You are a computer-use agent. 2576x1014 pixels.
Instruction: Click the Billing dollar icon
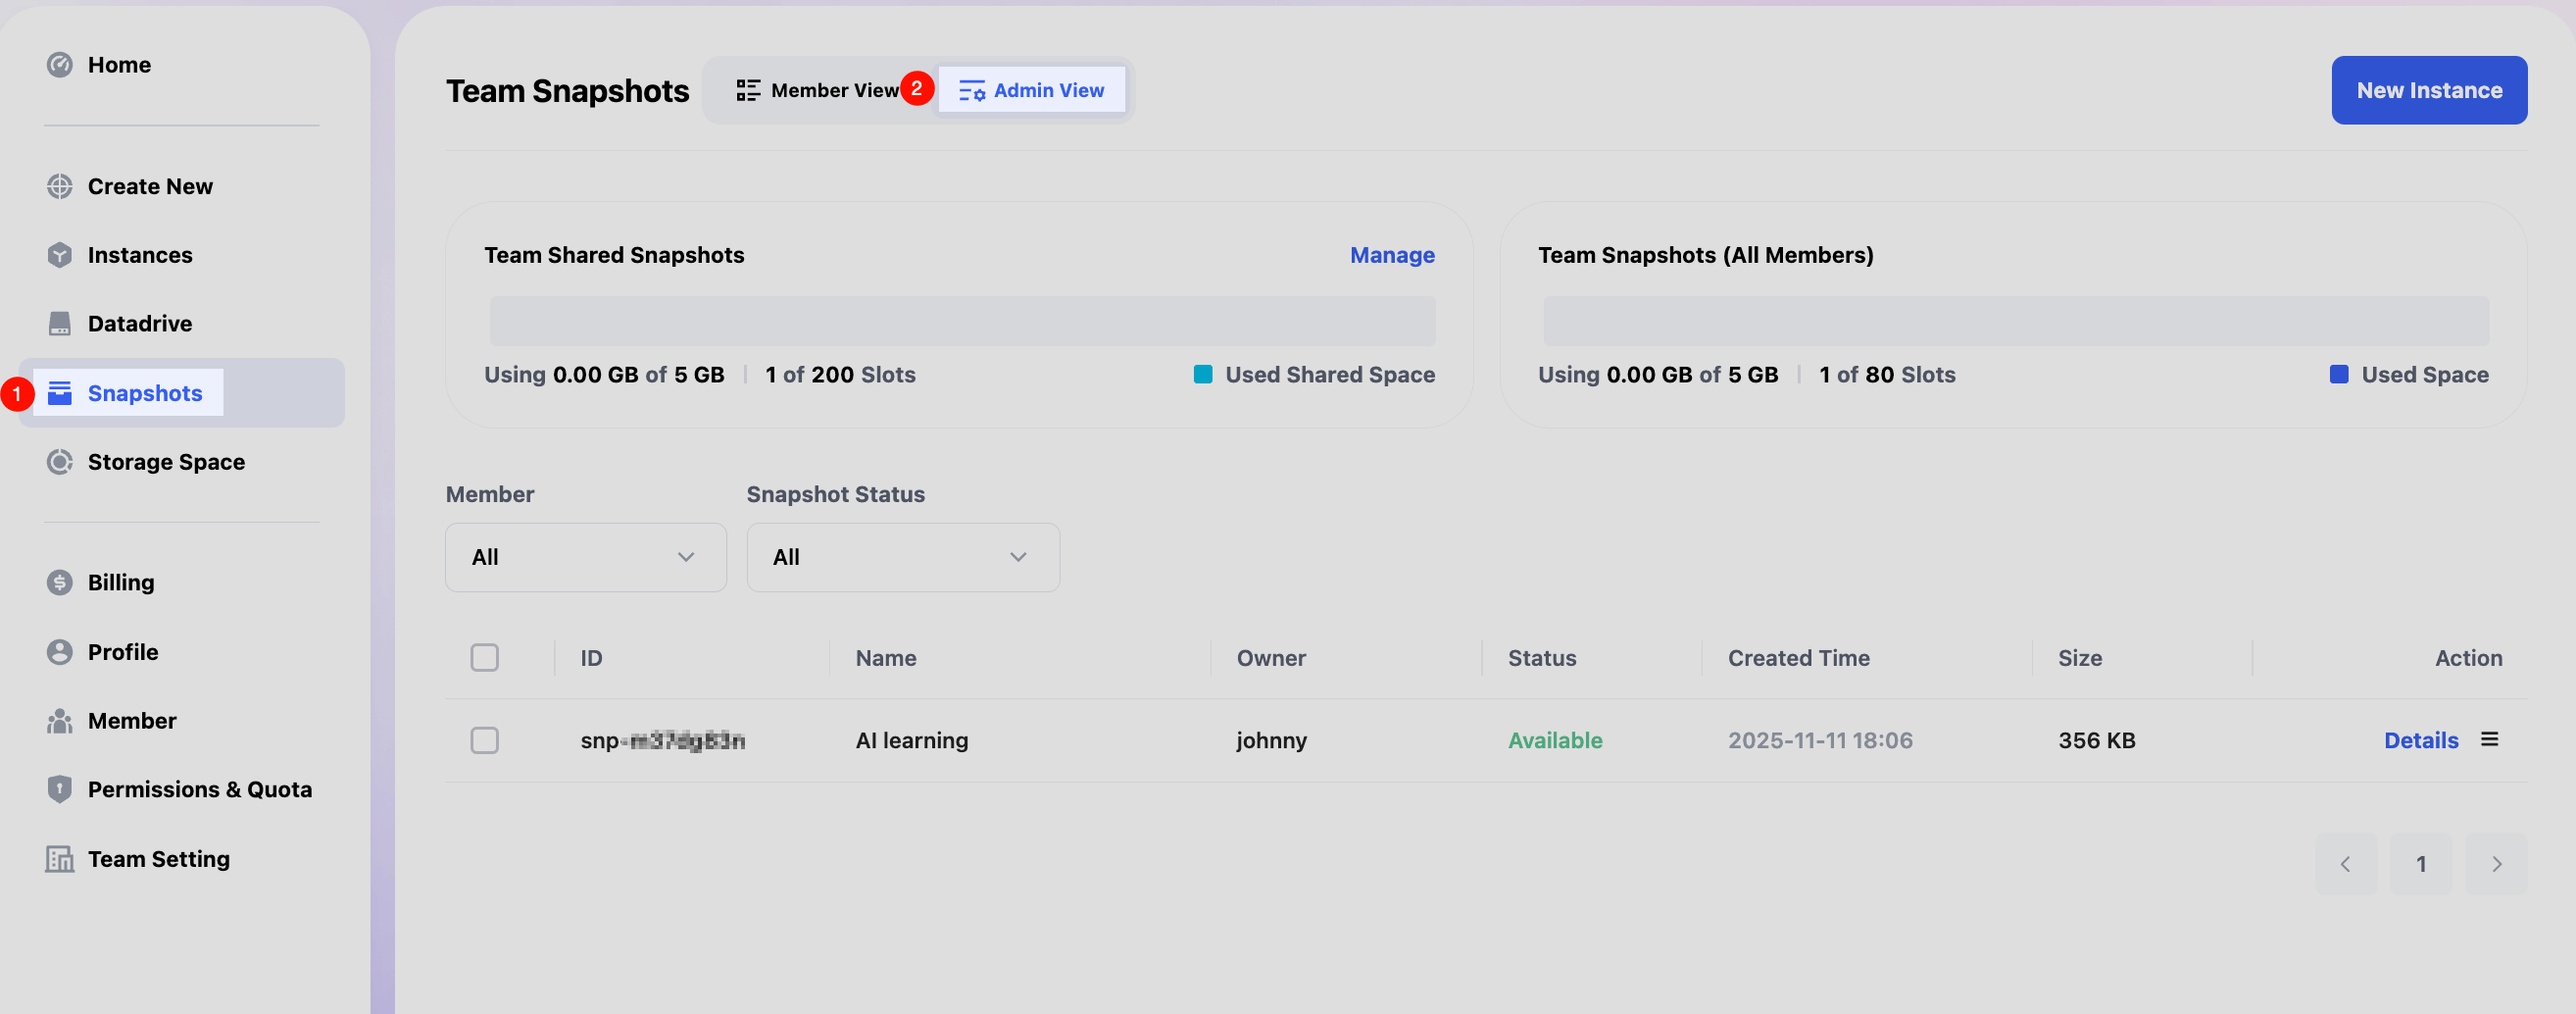(60, 583)
